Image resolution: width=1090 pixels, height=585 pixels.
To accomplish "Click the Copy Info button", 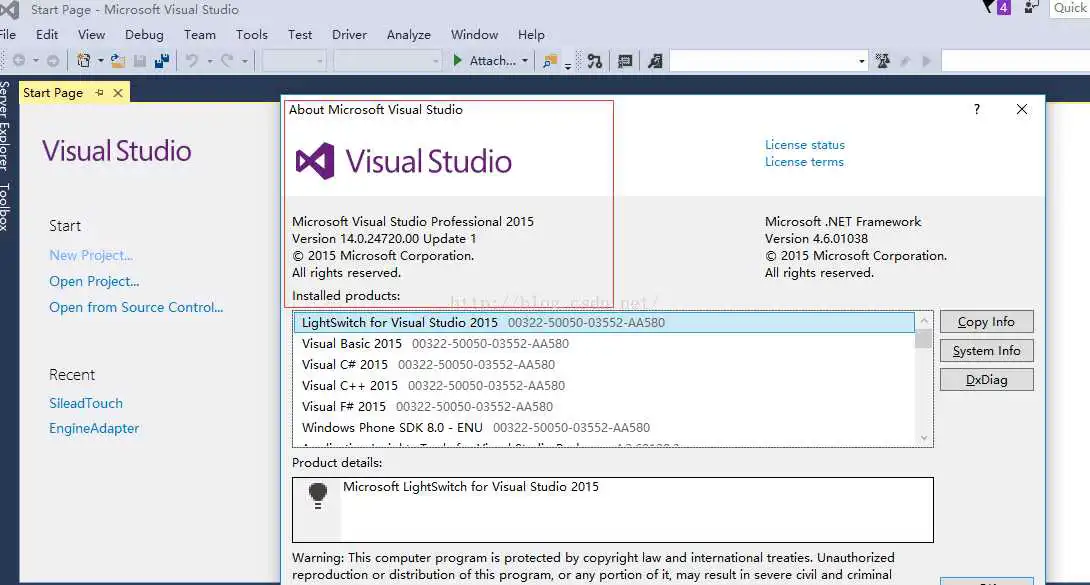I will (x=986, y=322).
